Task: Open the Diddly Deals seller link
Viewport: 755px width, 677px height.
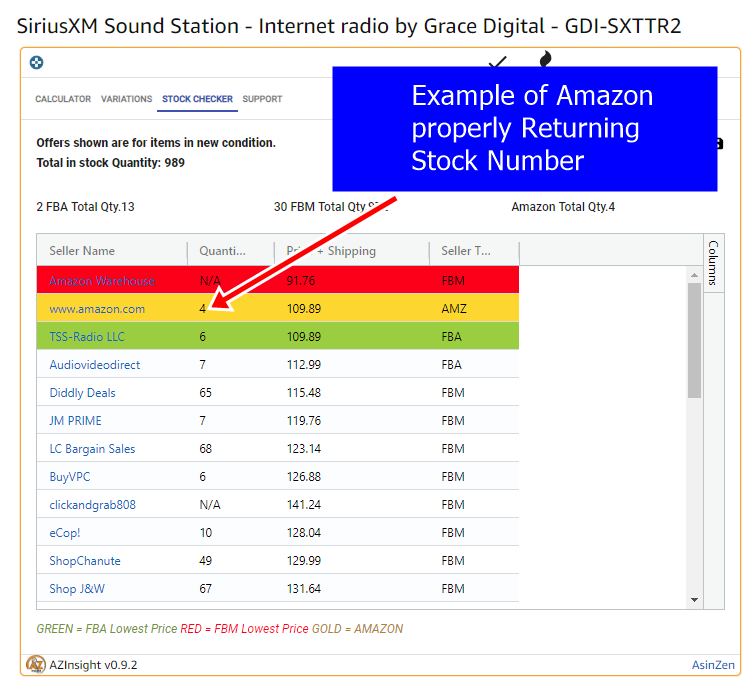Action: (82, 392)
